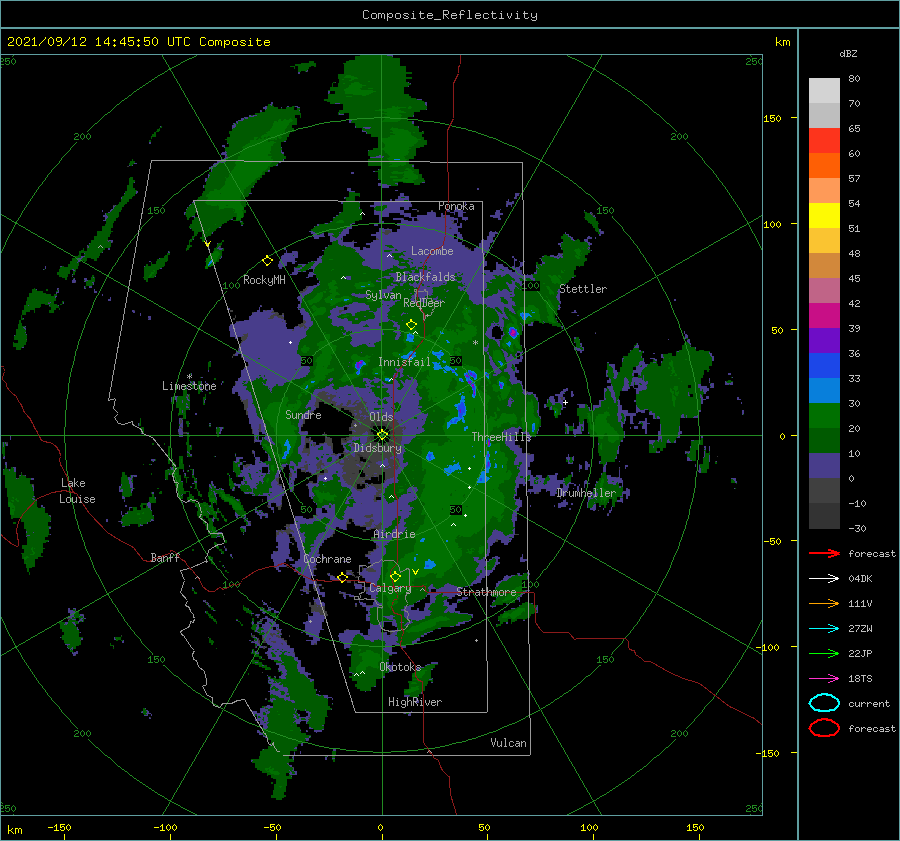
Task: Select the dark orange 57-60 dBZ swatch
Action: pyautogui.click(x=824, y=166)
